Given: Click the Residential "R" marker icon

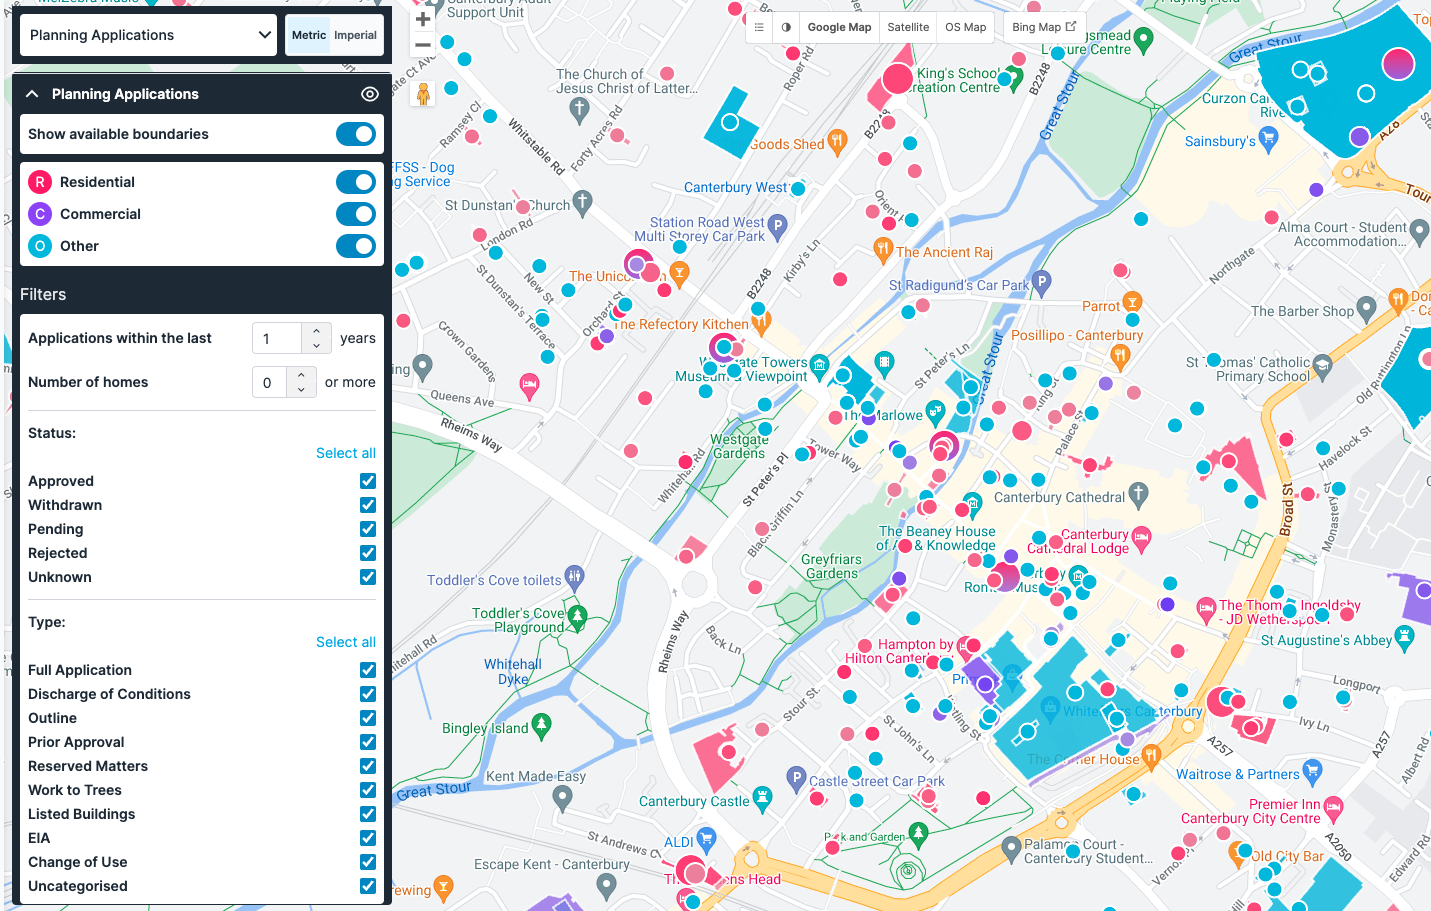Looking at the screenshot, I should click(x=38, y=182).
